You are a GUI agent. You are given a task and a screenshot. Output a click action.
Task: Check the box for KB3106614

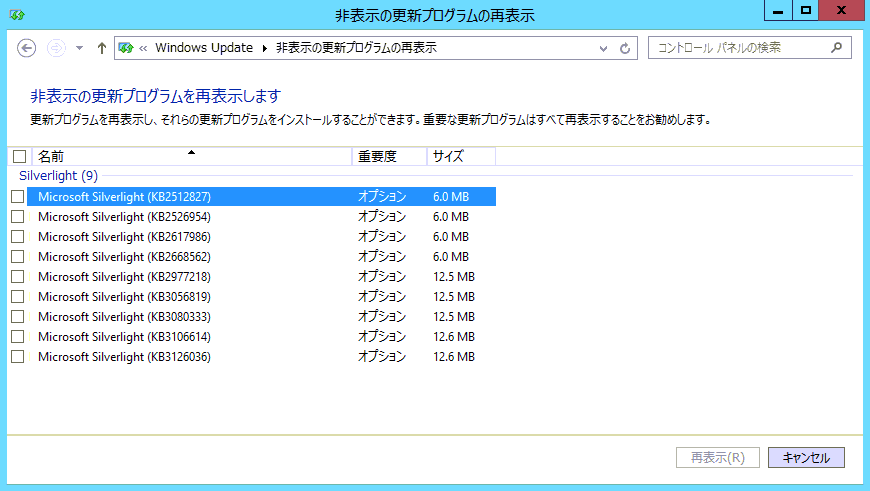18,336
